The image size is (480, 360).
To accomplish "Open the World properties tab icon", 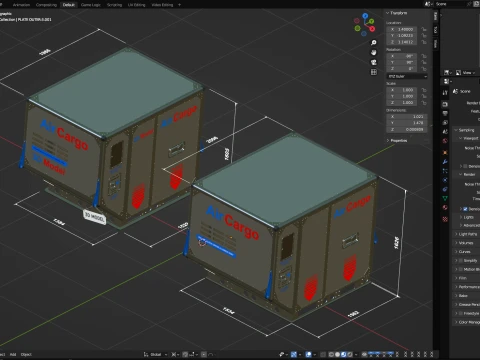I will coord(445,141).
